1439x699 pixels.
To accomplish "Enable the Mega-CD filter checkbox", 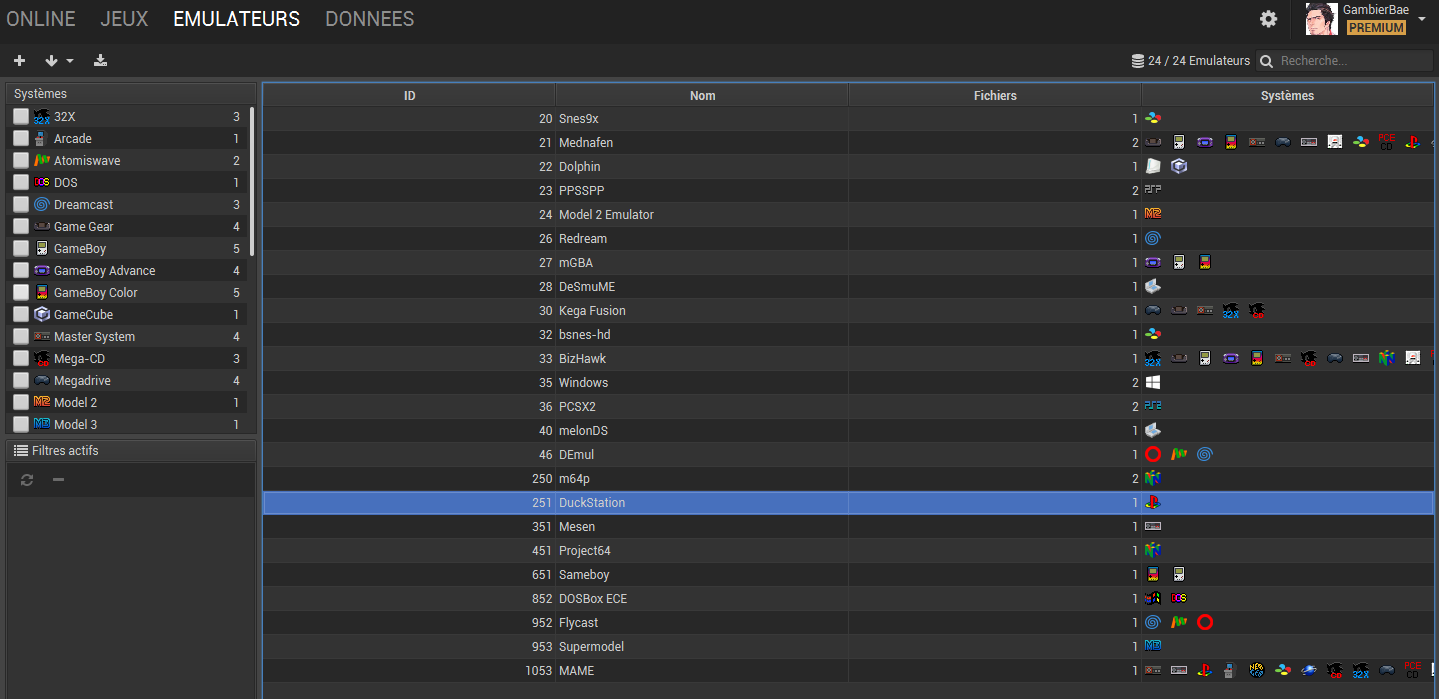I will point(21,359).
